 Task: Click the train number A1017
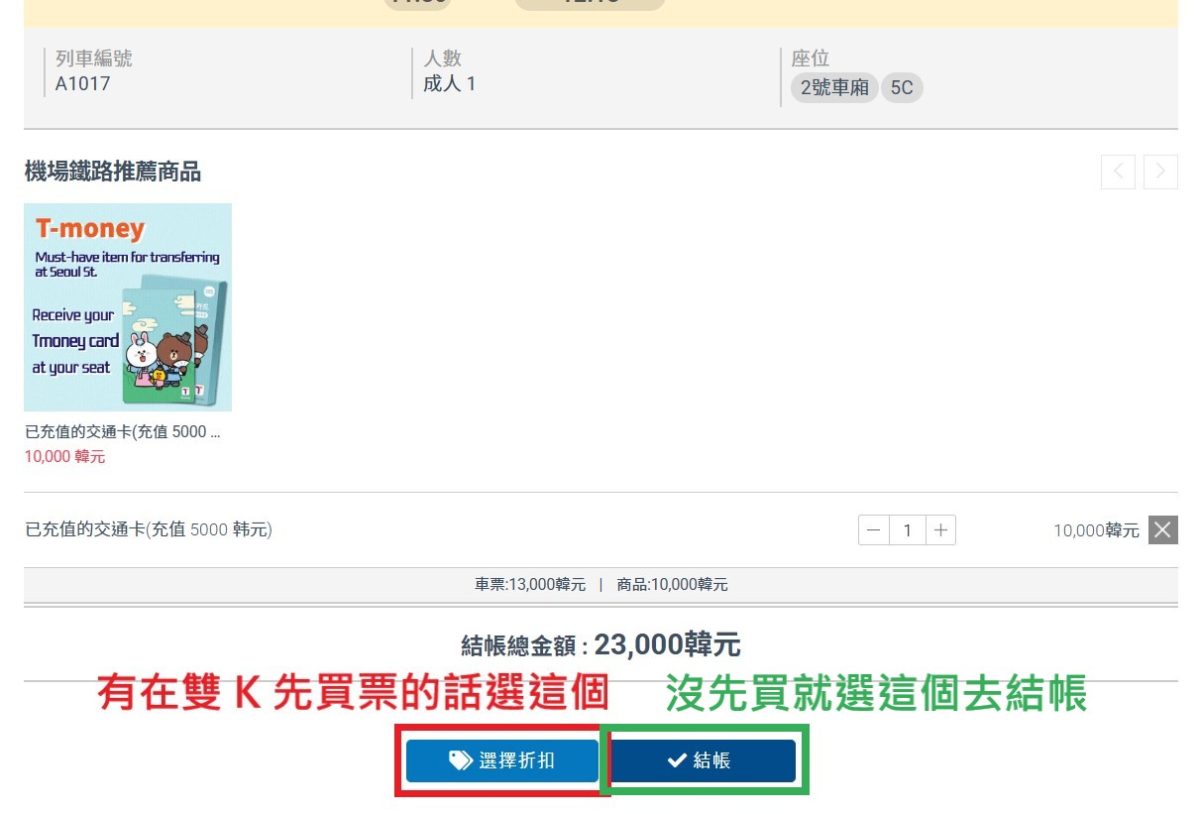pos(82,84)
